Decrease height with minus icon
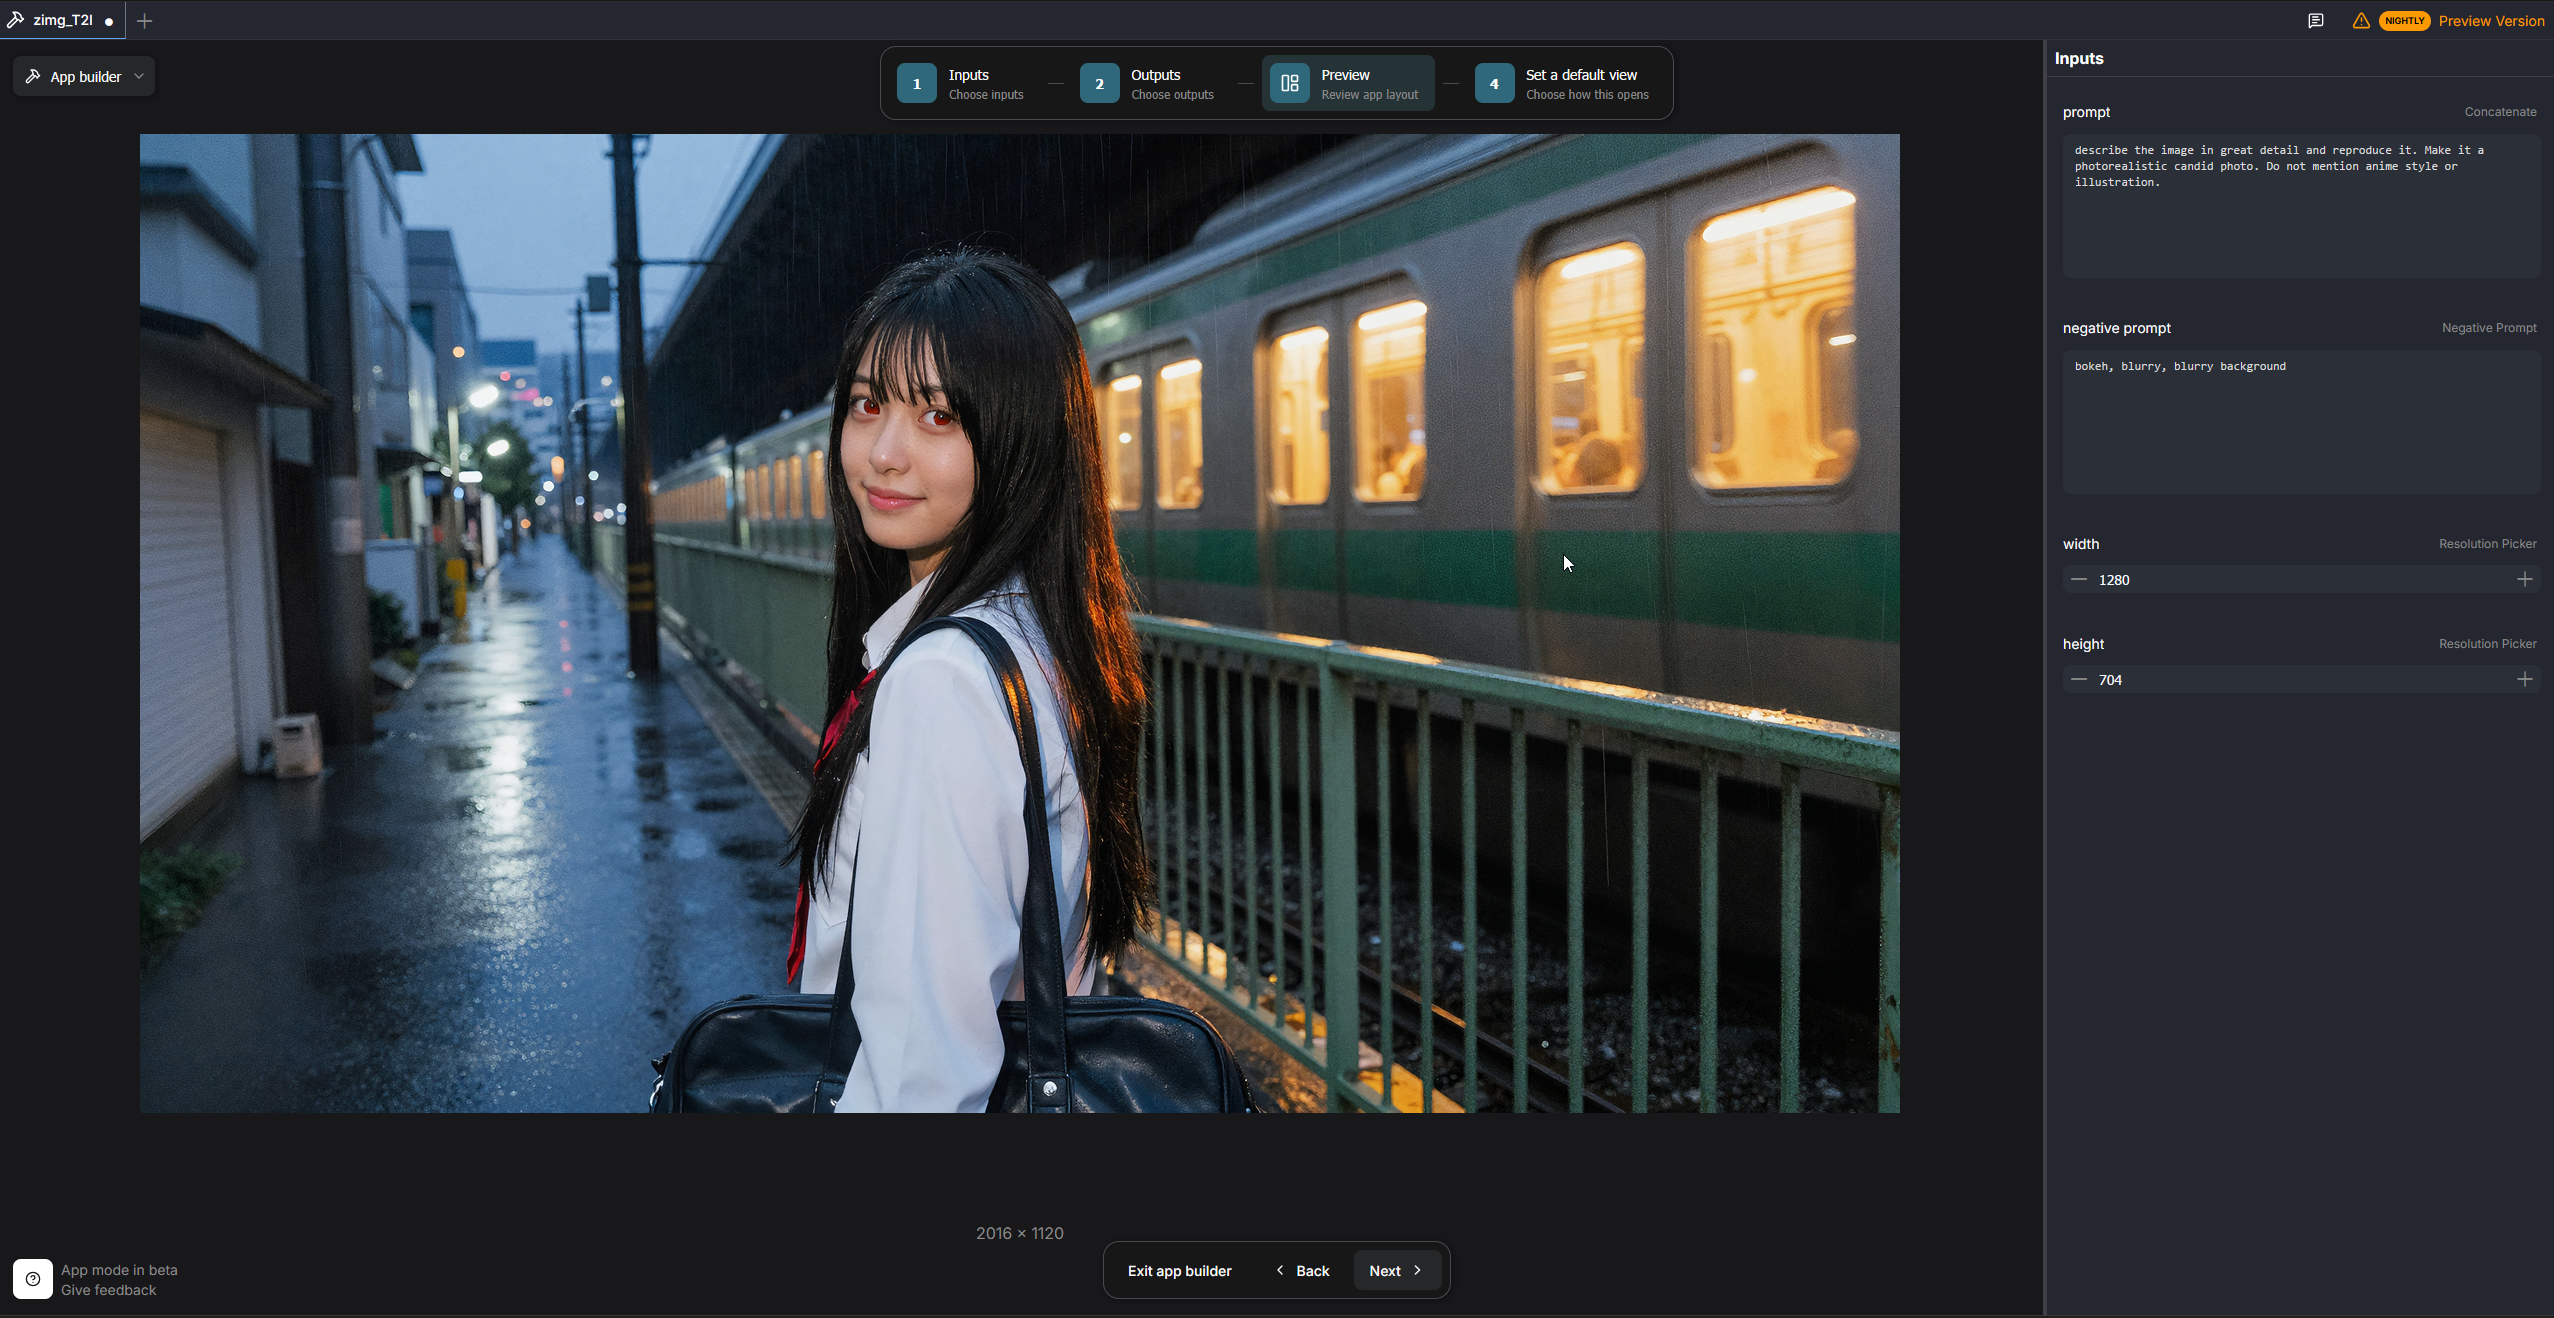 (2079, 680)
